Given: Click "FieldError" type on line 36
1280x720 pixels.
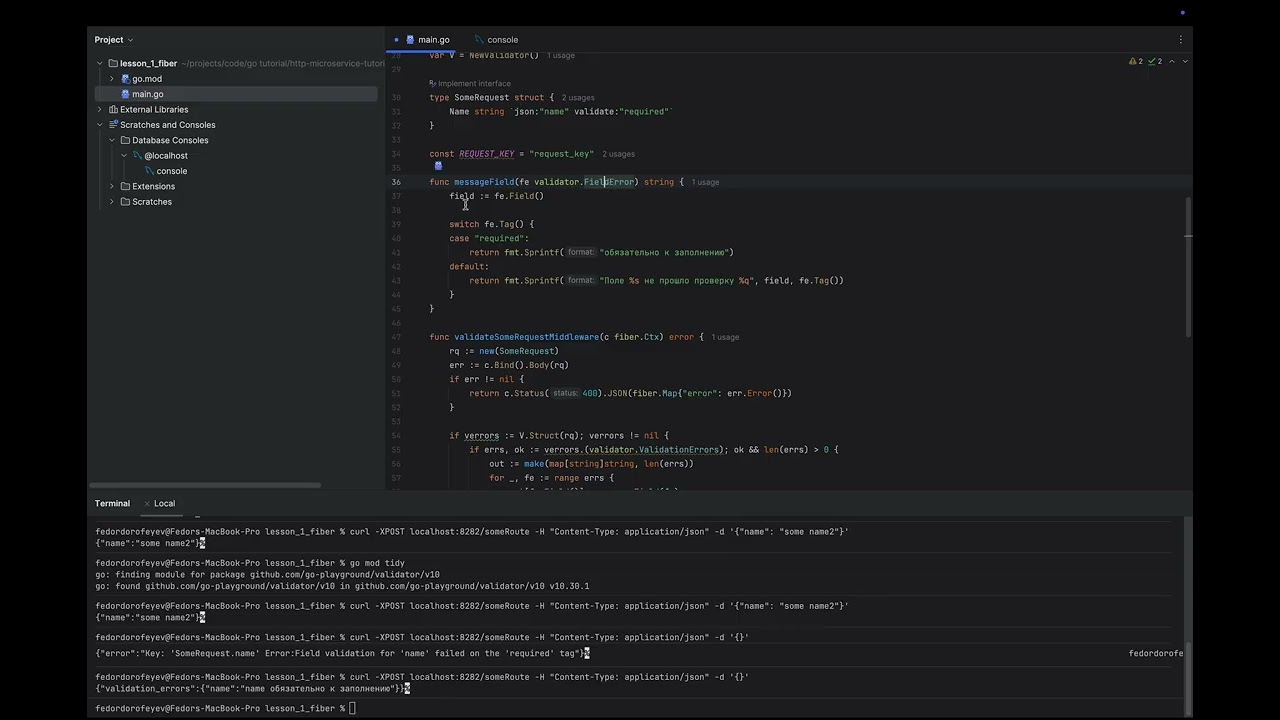Looking at the screenshot, I should [x=609, y=182].
